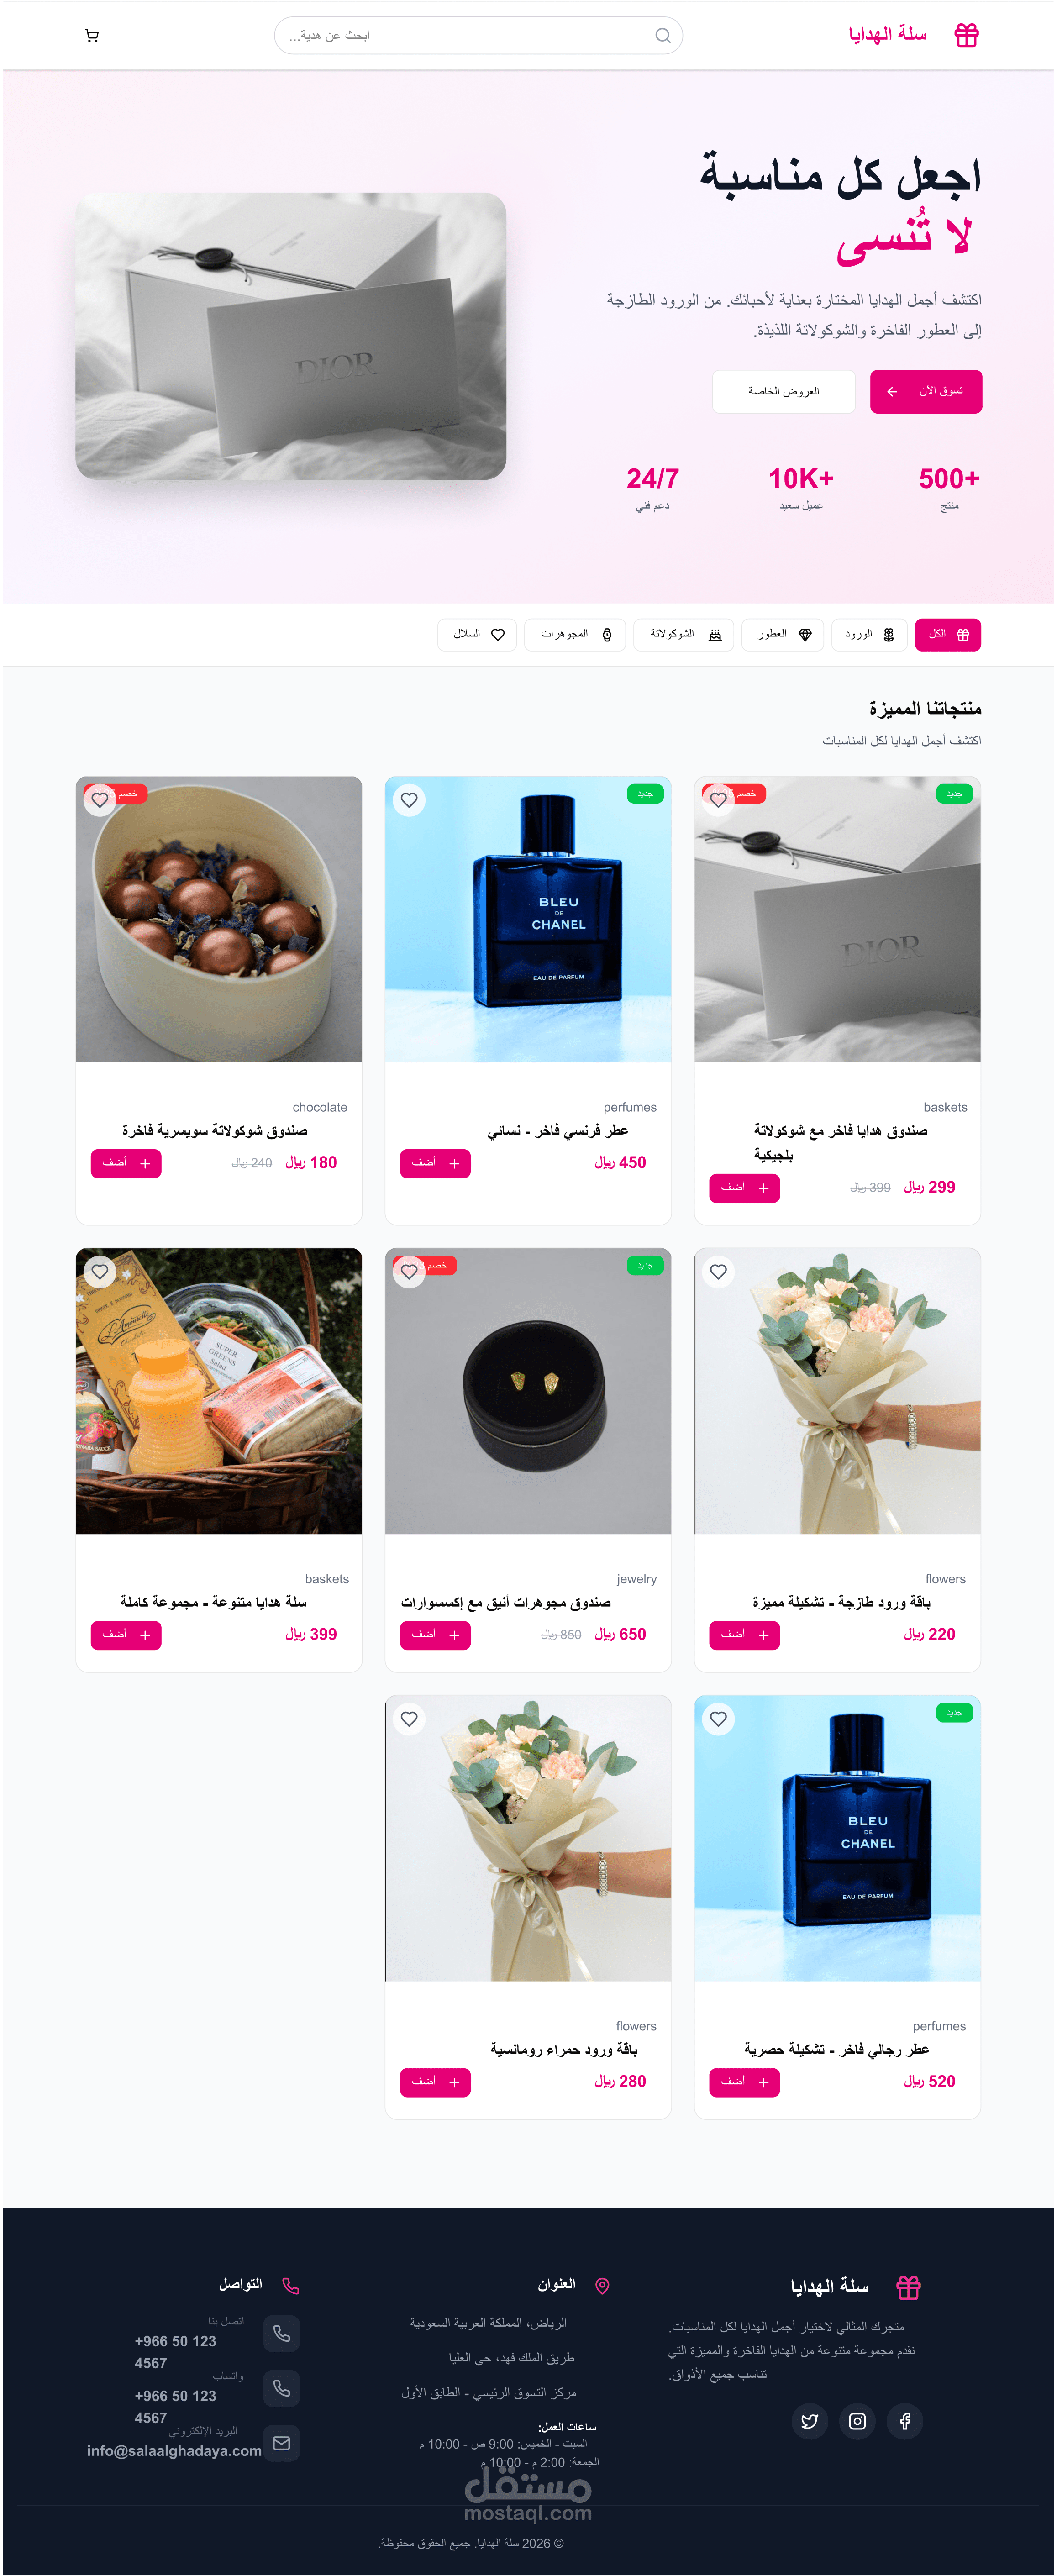The width and height of the screenshot is (1057, 2576).
Task: Click the gift logo in header
Action: pos(966,35)
